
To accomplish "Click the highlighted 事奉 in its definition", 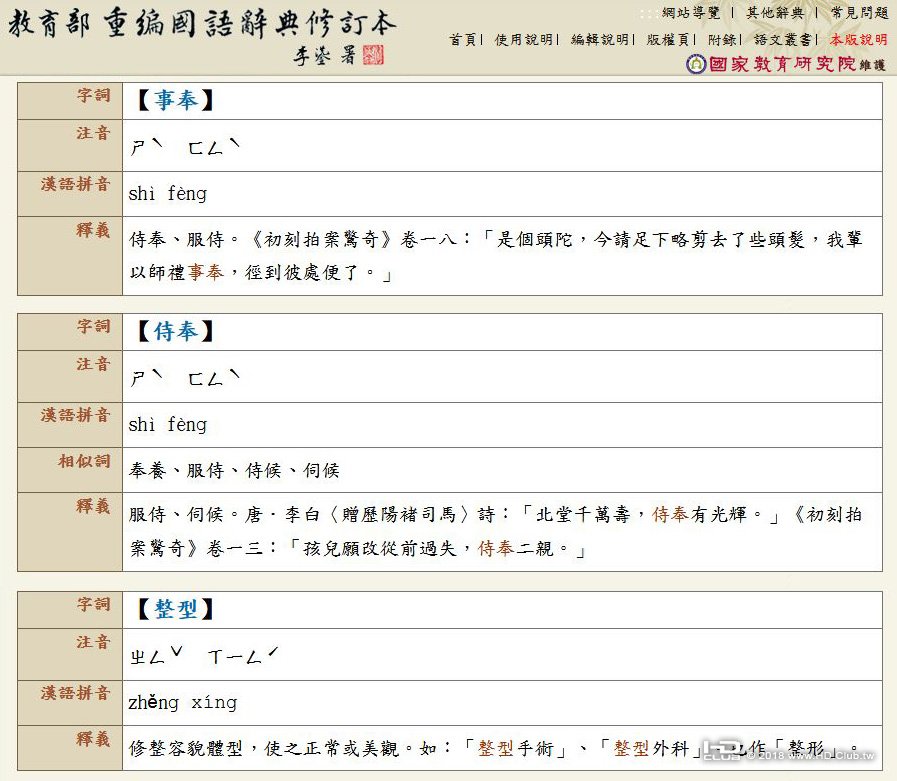I will (205, 272).
